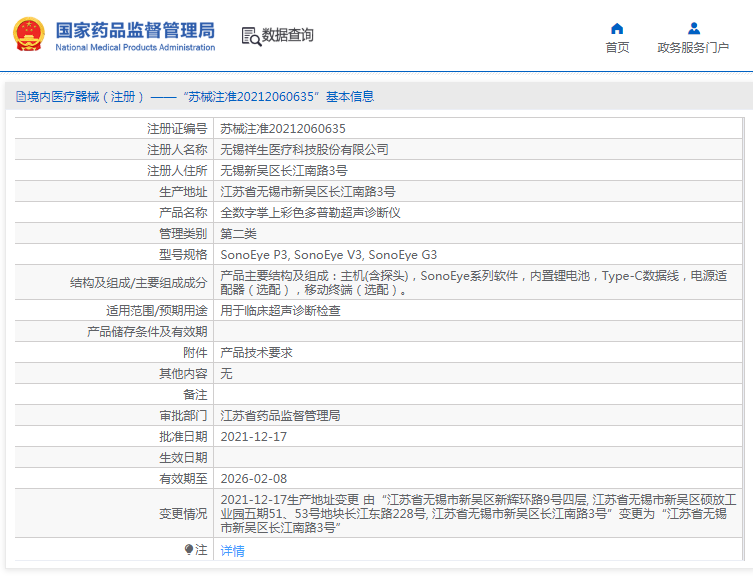Click the 管理类别 row label

183,234
